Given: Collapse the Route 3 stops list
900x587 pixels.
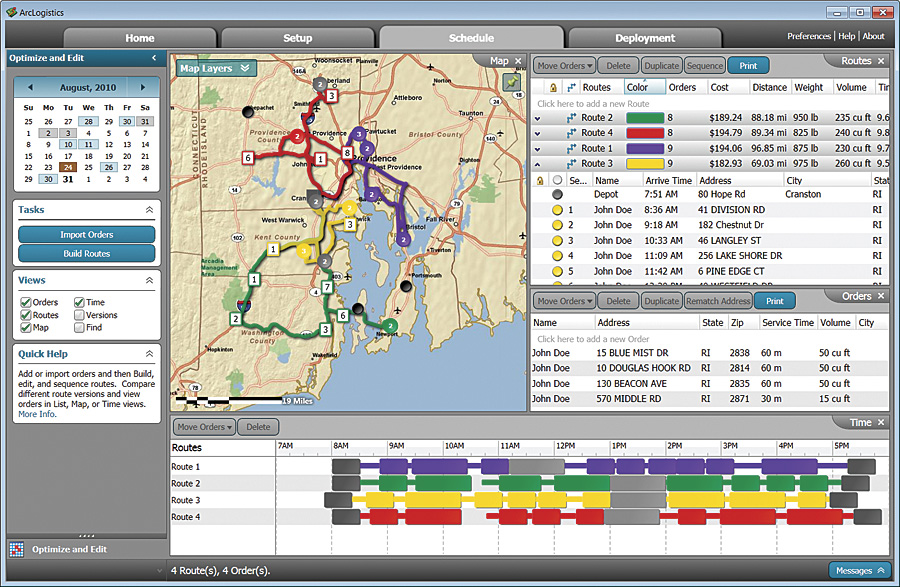Looking at the screenshot, I should tap(538, 163).
